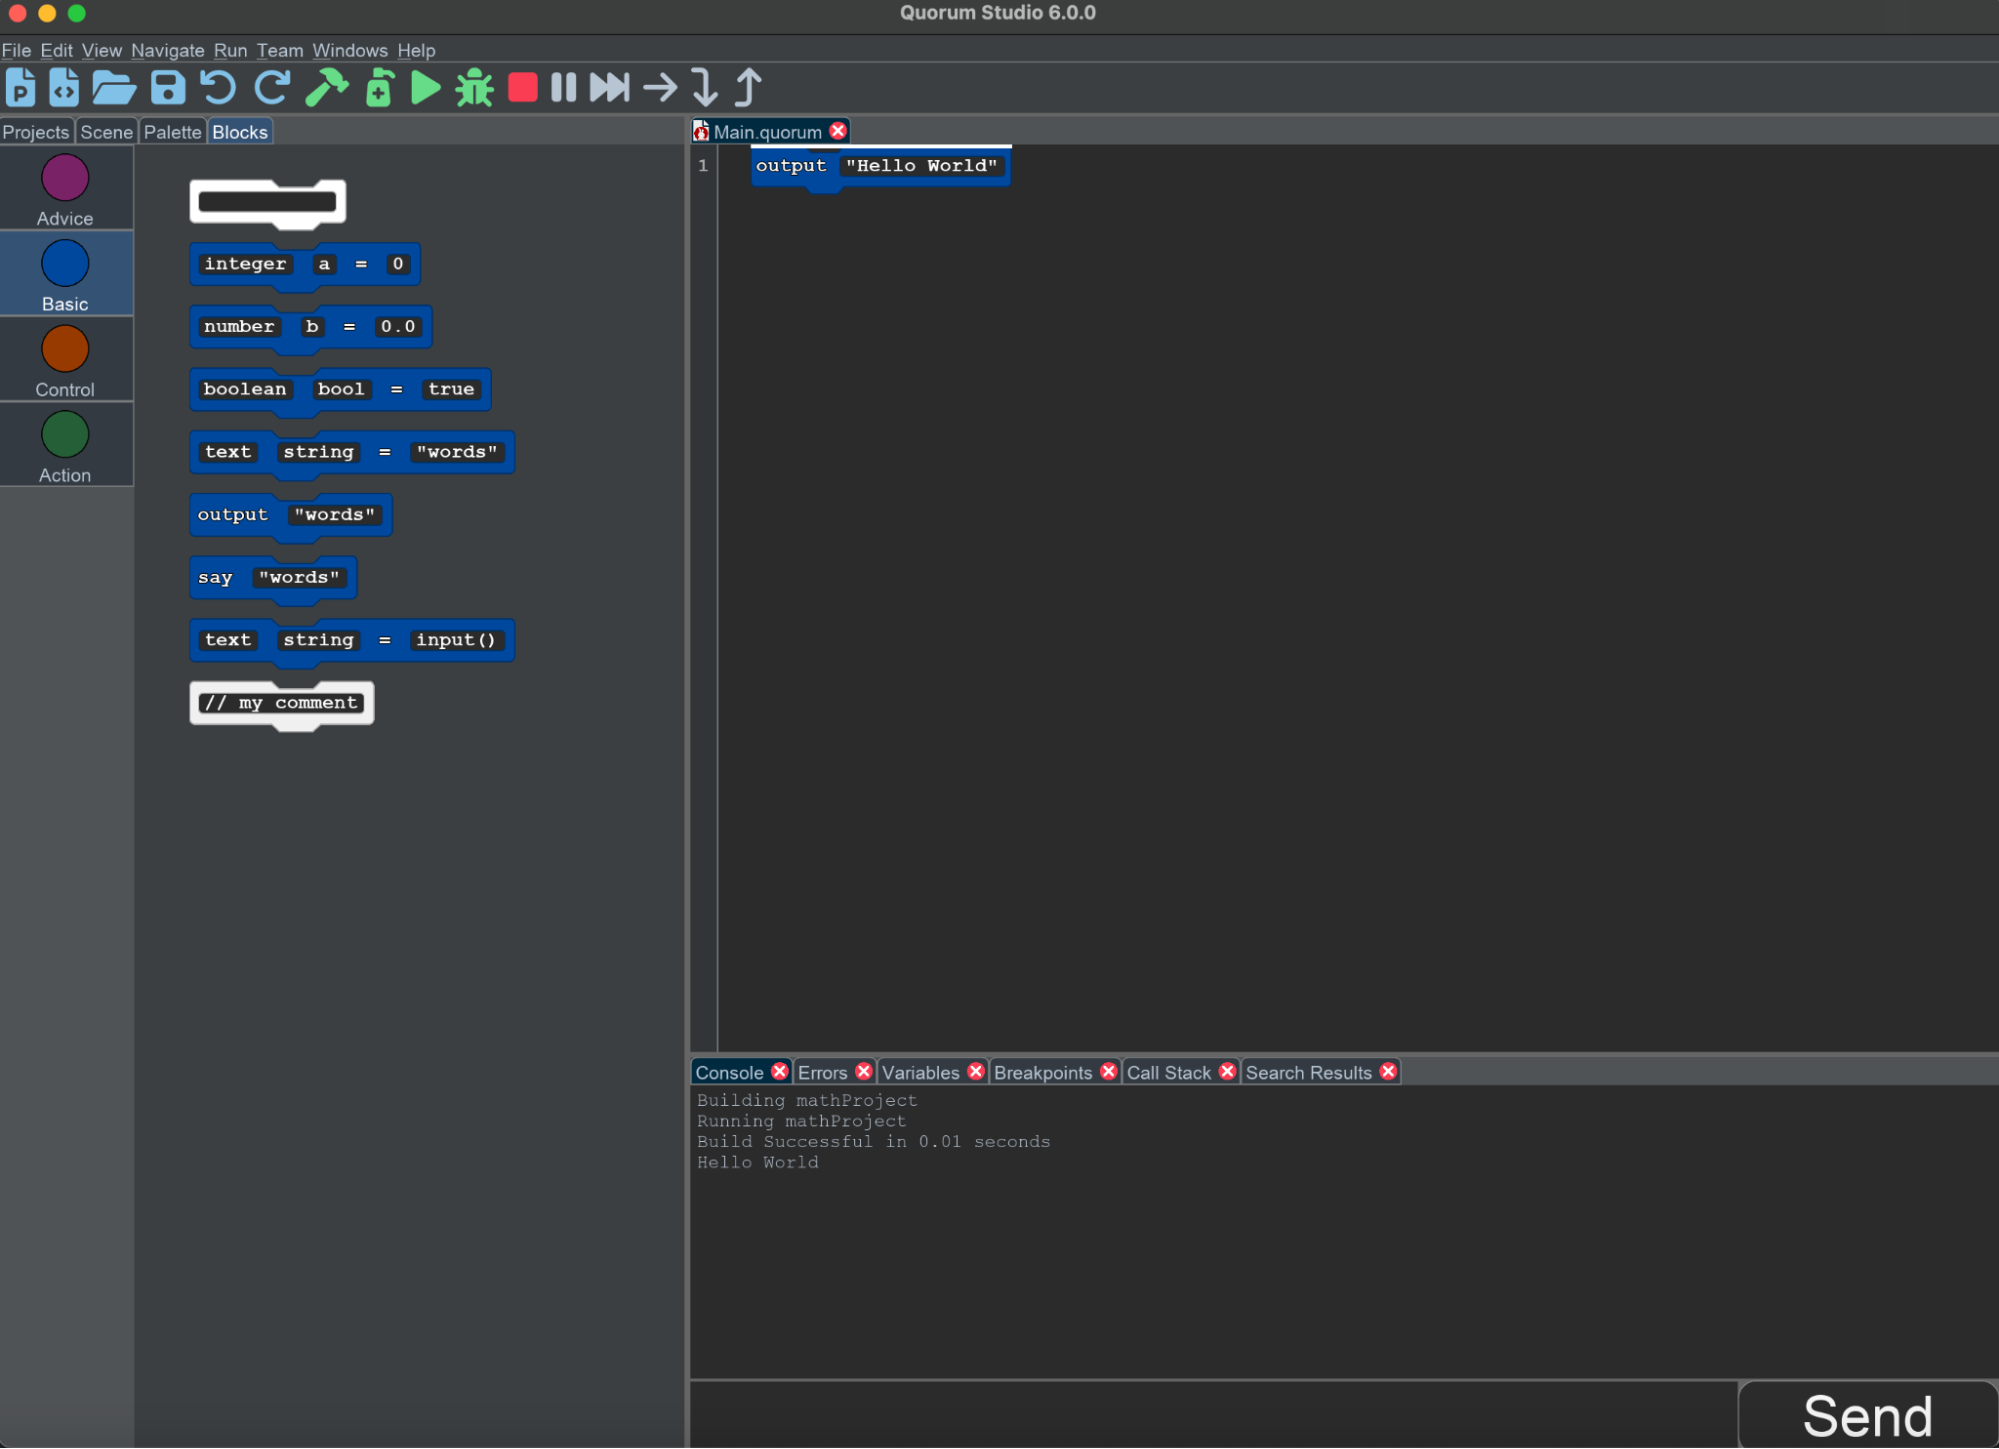
Task: Open the File menu
Action: [x=16, y=50]
